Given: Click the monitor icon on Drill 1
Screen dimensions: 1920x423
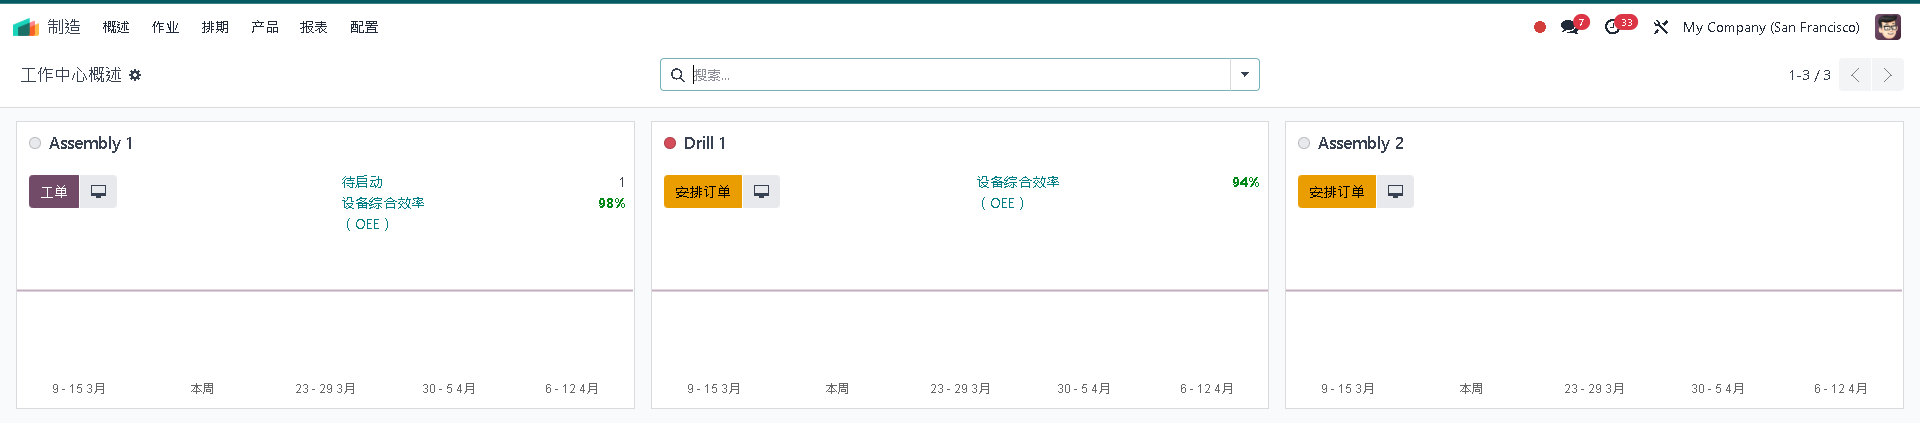Looking at the screenshot, I should coord(761,192).
